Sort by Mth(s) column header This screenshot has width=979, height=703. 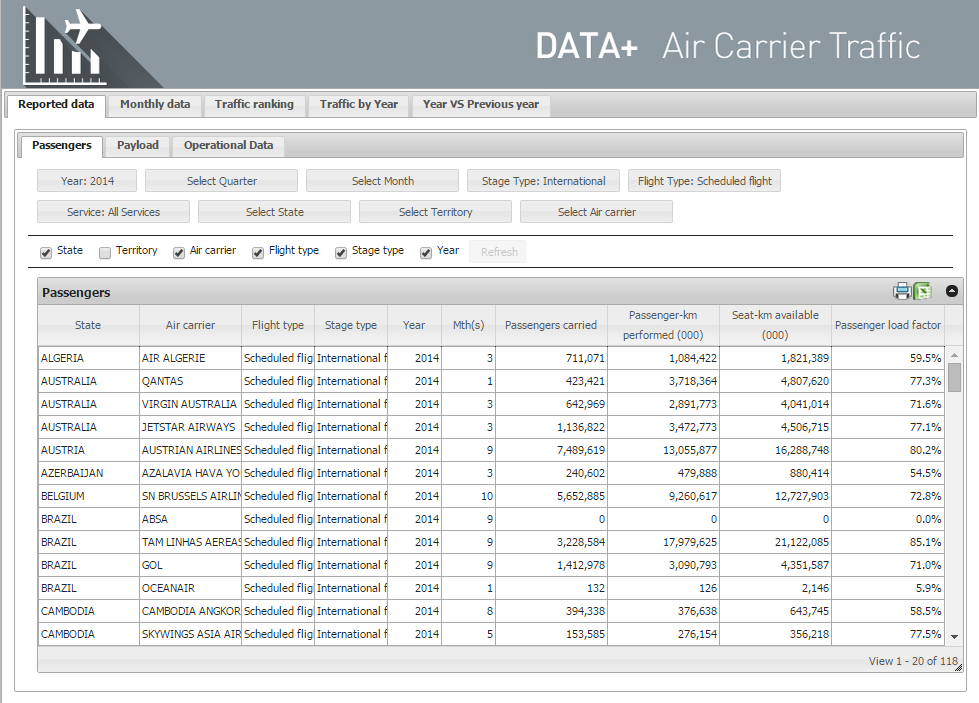pyautogui.click(x=468, y=325)
